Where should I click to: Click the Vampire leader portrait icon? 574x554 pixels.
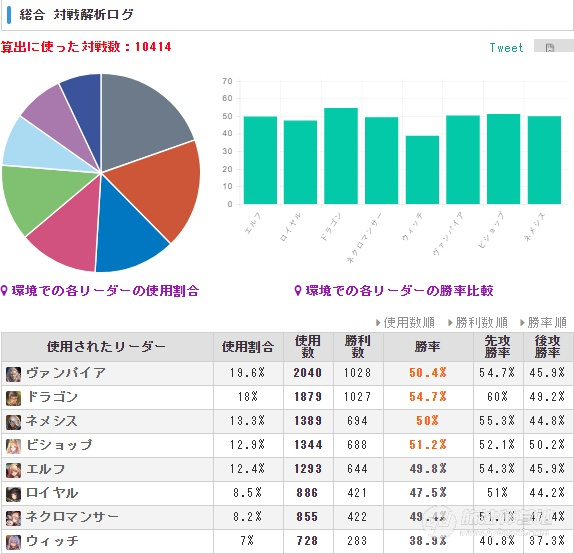(x=13, y=374)
